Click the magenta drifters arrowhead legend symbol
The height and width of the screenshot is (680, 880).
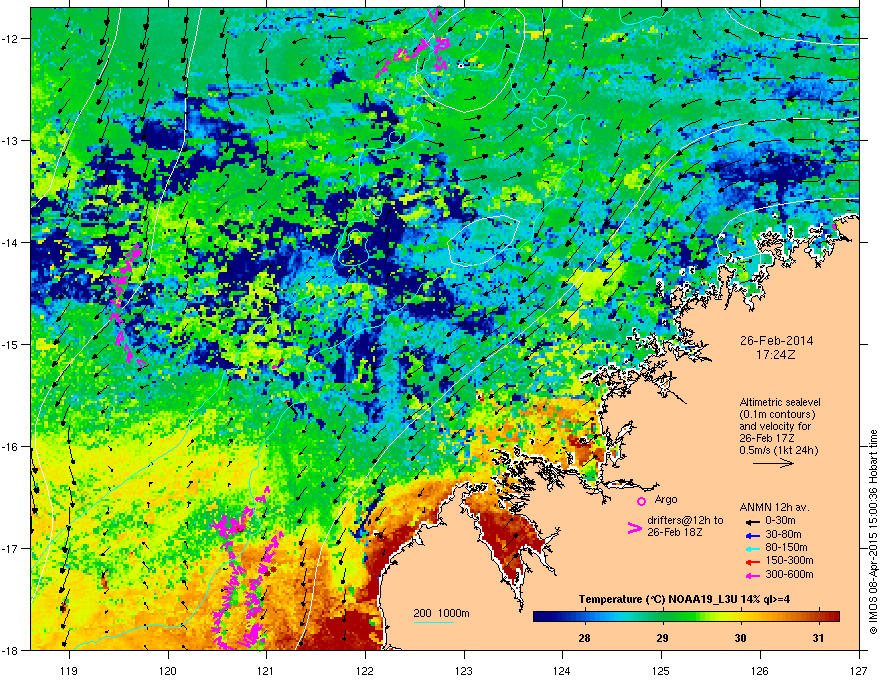click(634, 528)
